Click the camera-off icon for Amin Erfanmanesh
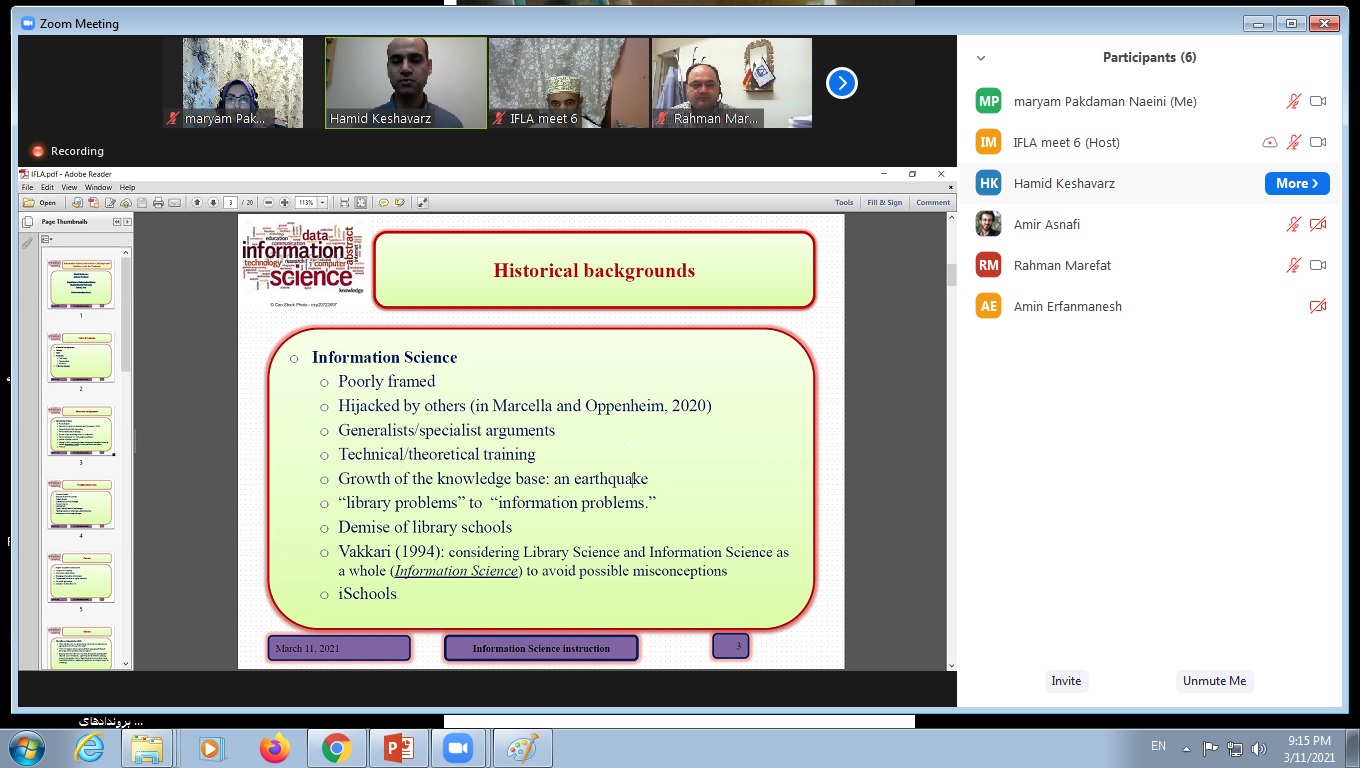Viewport: 1360px width, 768px height. (x=1318, y=306)
